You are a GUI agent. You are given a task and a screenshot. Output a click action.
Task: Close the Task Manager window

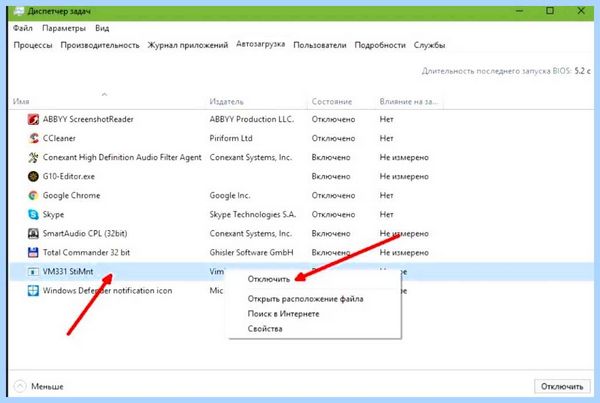[581, 11]
